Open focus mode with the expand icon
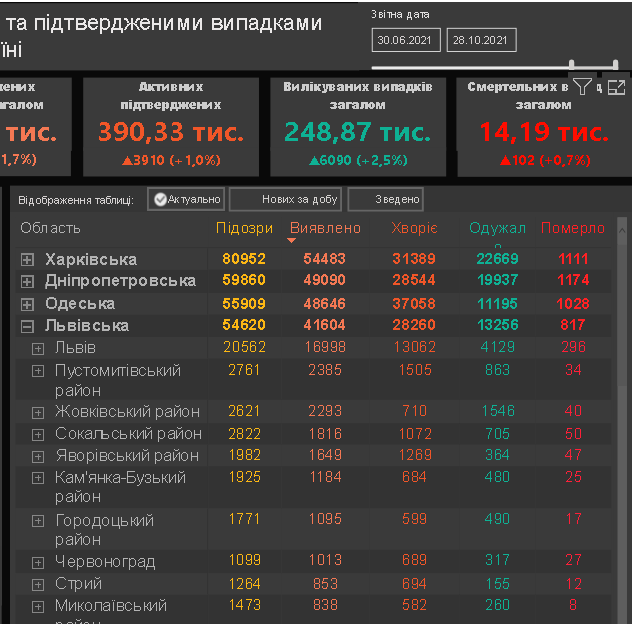 click(x=616, y=88)
